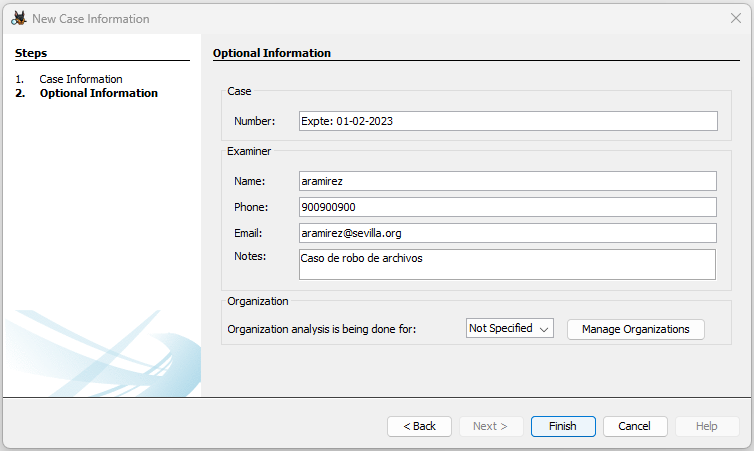Click the Phone field showing 900900900
This screenshot has width=754, height=451.
508,207
